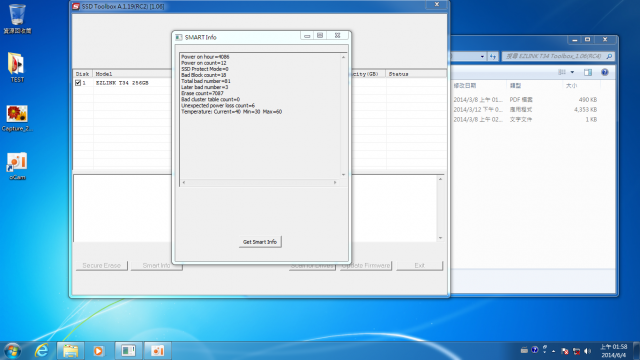The width and height of the screenshot is (640, 360).
Task: Toggle the Disk 1 EZLINK checkbox
Action: click(x=78, y=83)
